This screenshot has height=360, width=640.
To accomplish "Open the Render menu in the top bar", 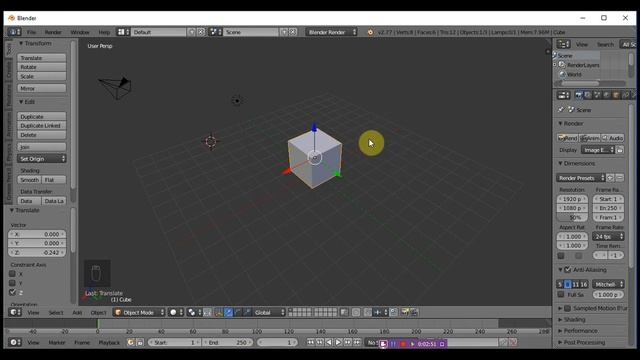I will click(53, 32).
